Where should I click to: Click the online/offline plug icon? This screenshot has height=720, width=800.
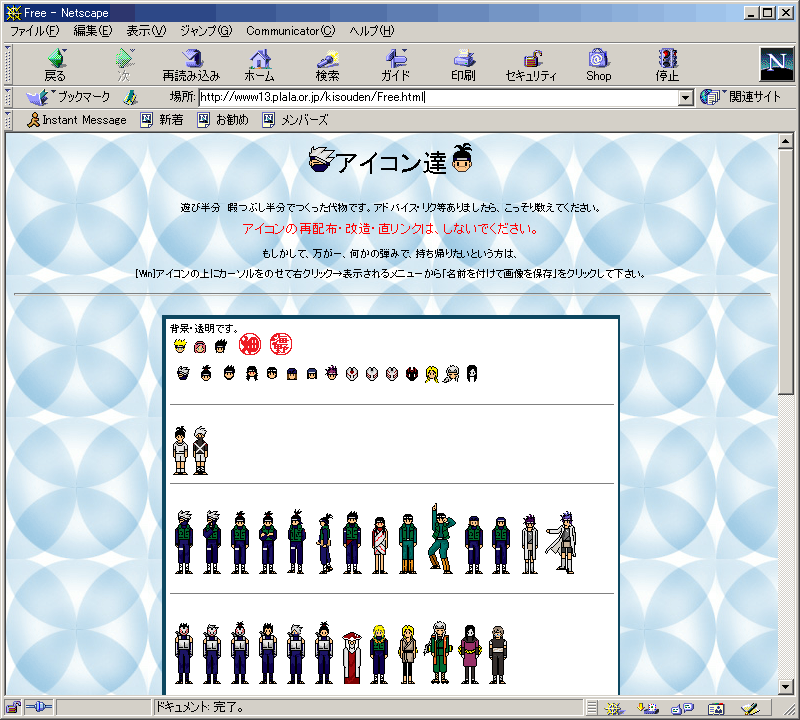[39, 707]
